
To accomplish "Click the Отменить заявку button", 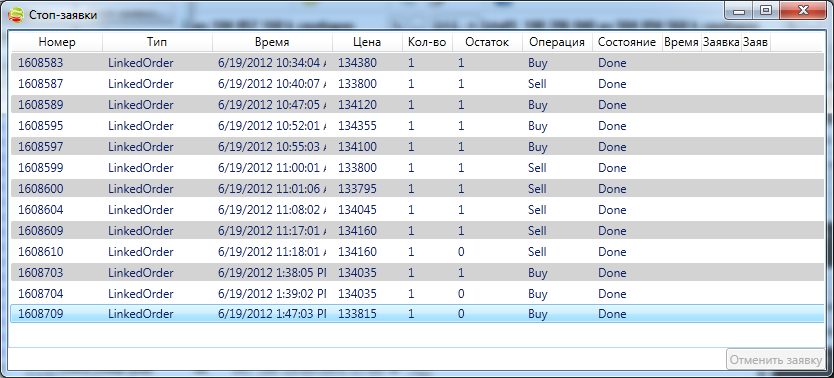I will (x=775, y=360).
